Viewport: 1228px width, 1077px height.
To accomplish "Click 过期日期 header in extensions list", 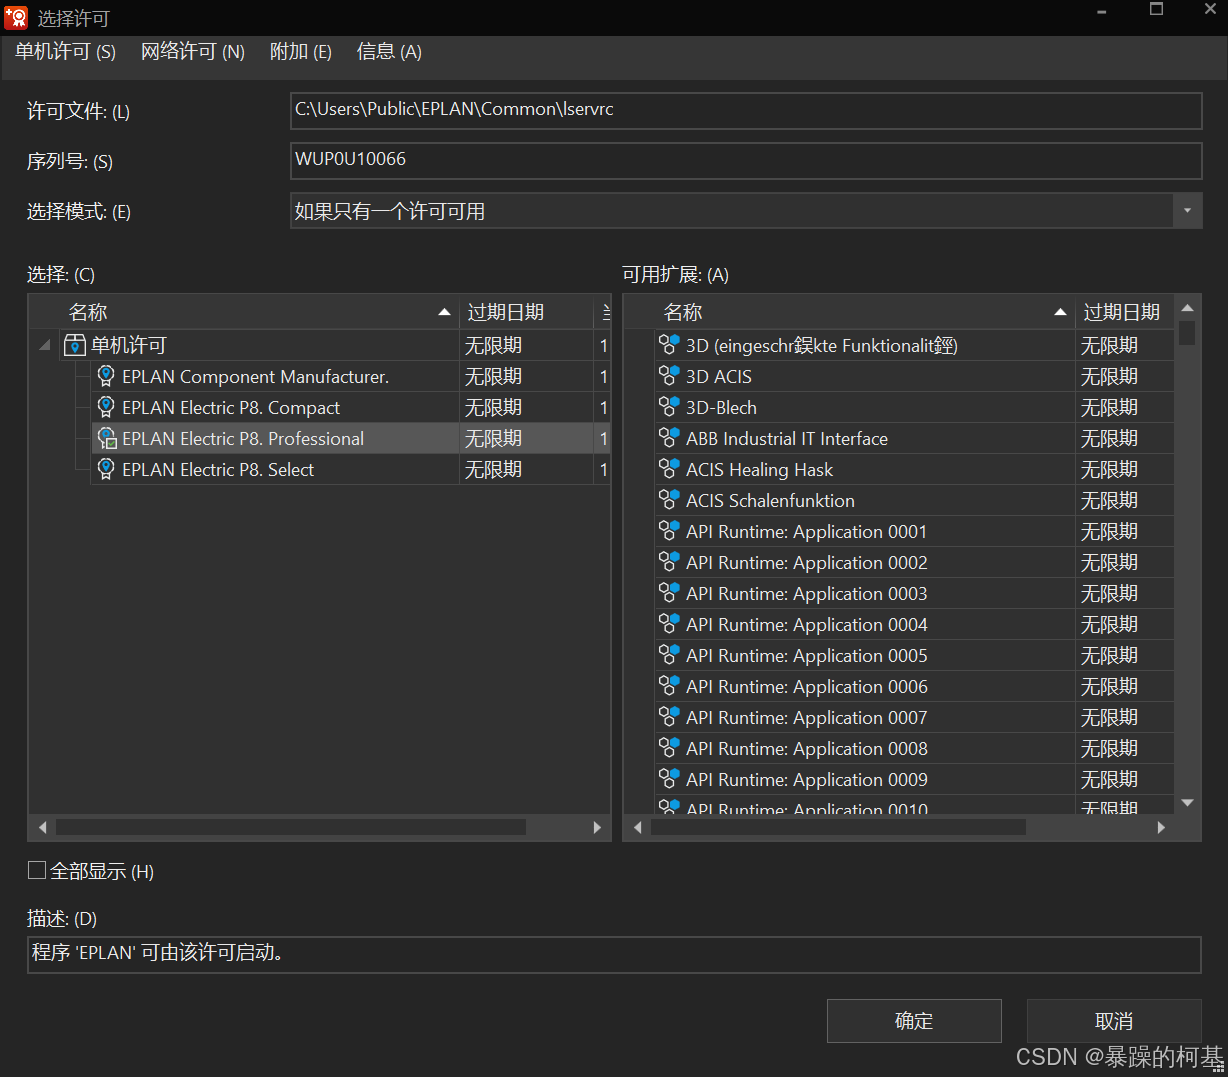I will (1125, 312).
